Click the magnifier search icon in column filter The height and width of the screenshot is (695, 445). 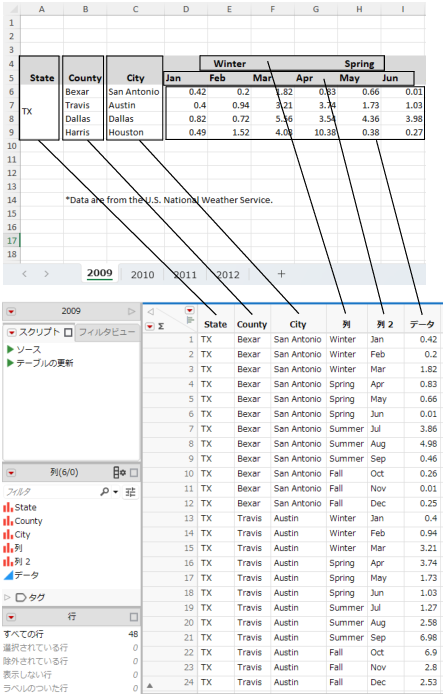105,492
